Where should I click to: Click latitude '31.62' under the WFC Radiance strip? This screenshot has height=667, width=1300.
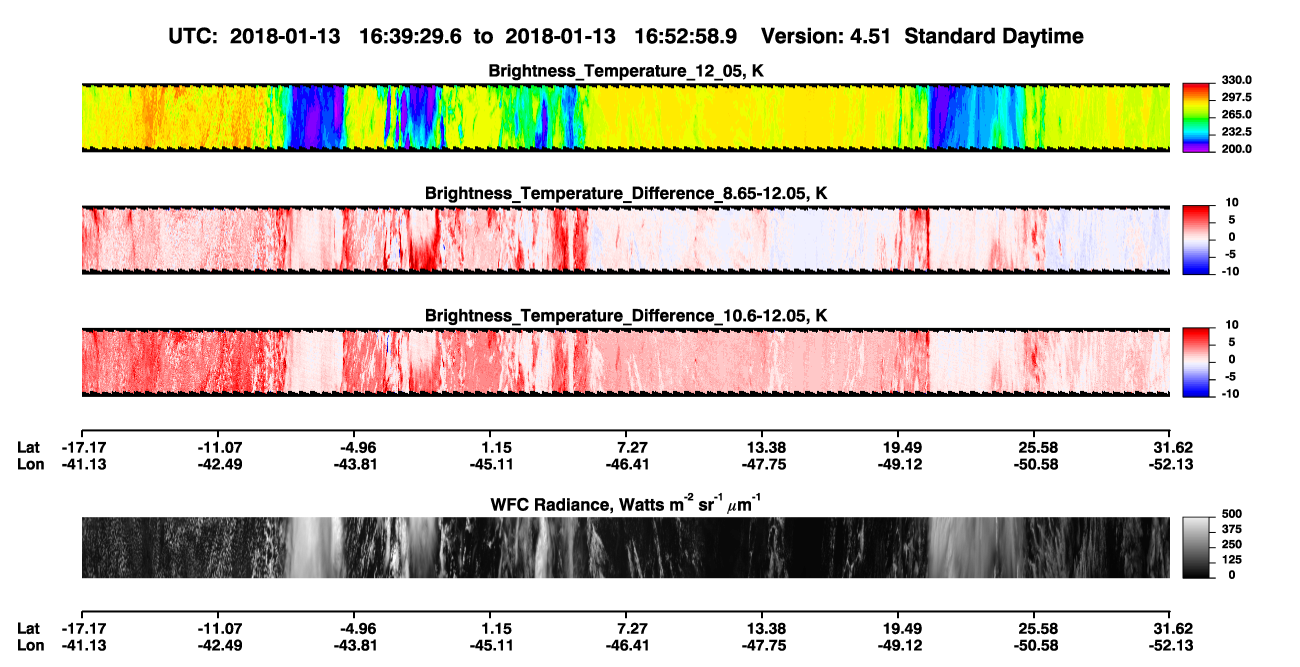(x=1172, y=629)
